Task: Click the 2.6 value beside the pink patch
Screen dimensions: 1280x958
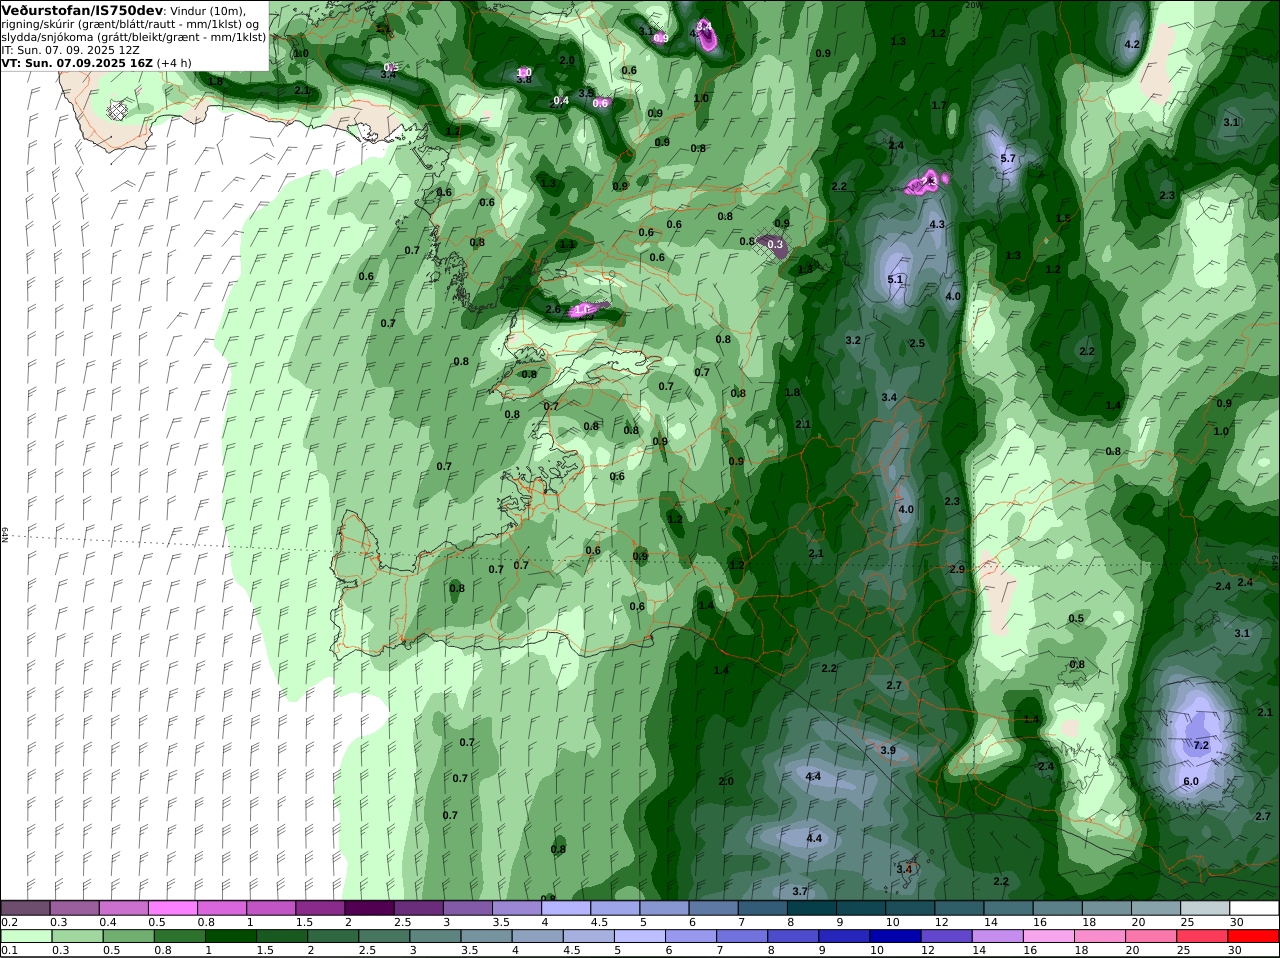Action: pyautogui.click(x=554, y=310)
